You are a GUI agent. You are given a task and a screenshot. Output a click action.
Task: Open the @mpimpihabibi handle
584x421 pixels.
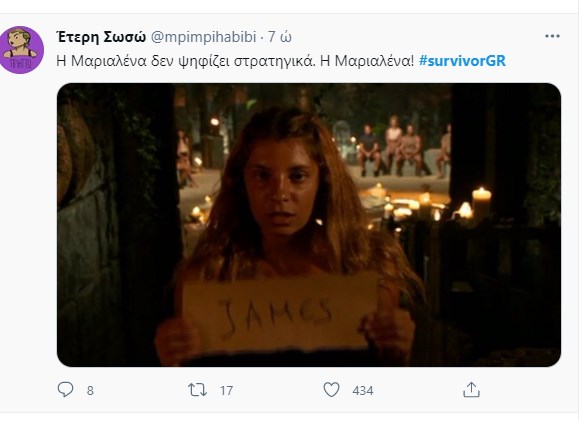point(203,37)
